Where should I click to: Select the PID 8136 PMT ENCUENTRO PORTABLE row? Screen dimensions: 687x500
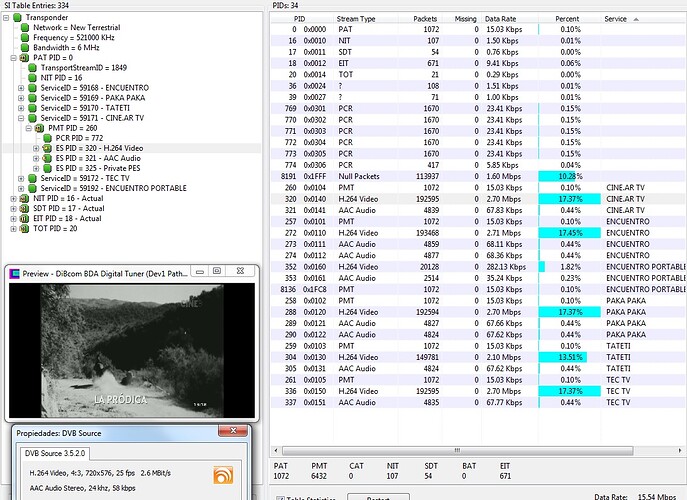point(478,290)
